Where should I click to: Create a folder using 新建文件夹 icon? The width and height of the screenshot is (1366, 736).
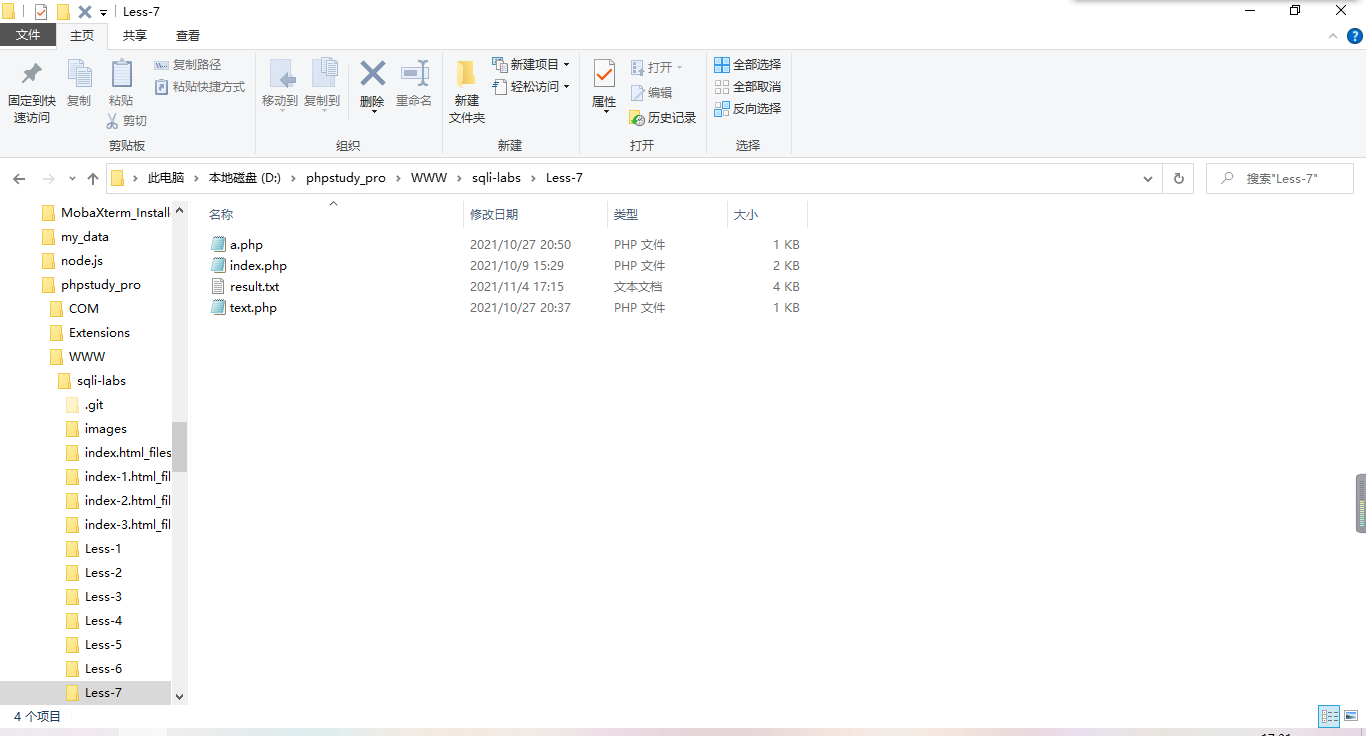tap(465, 90)
